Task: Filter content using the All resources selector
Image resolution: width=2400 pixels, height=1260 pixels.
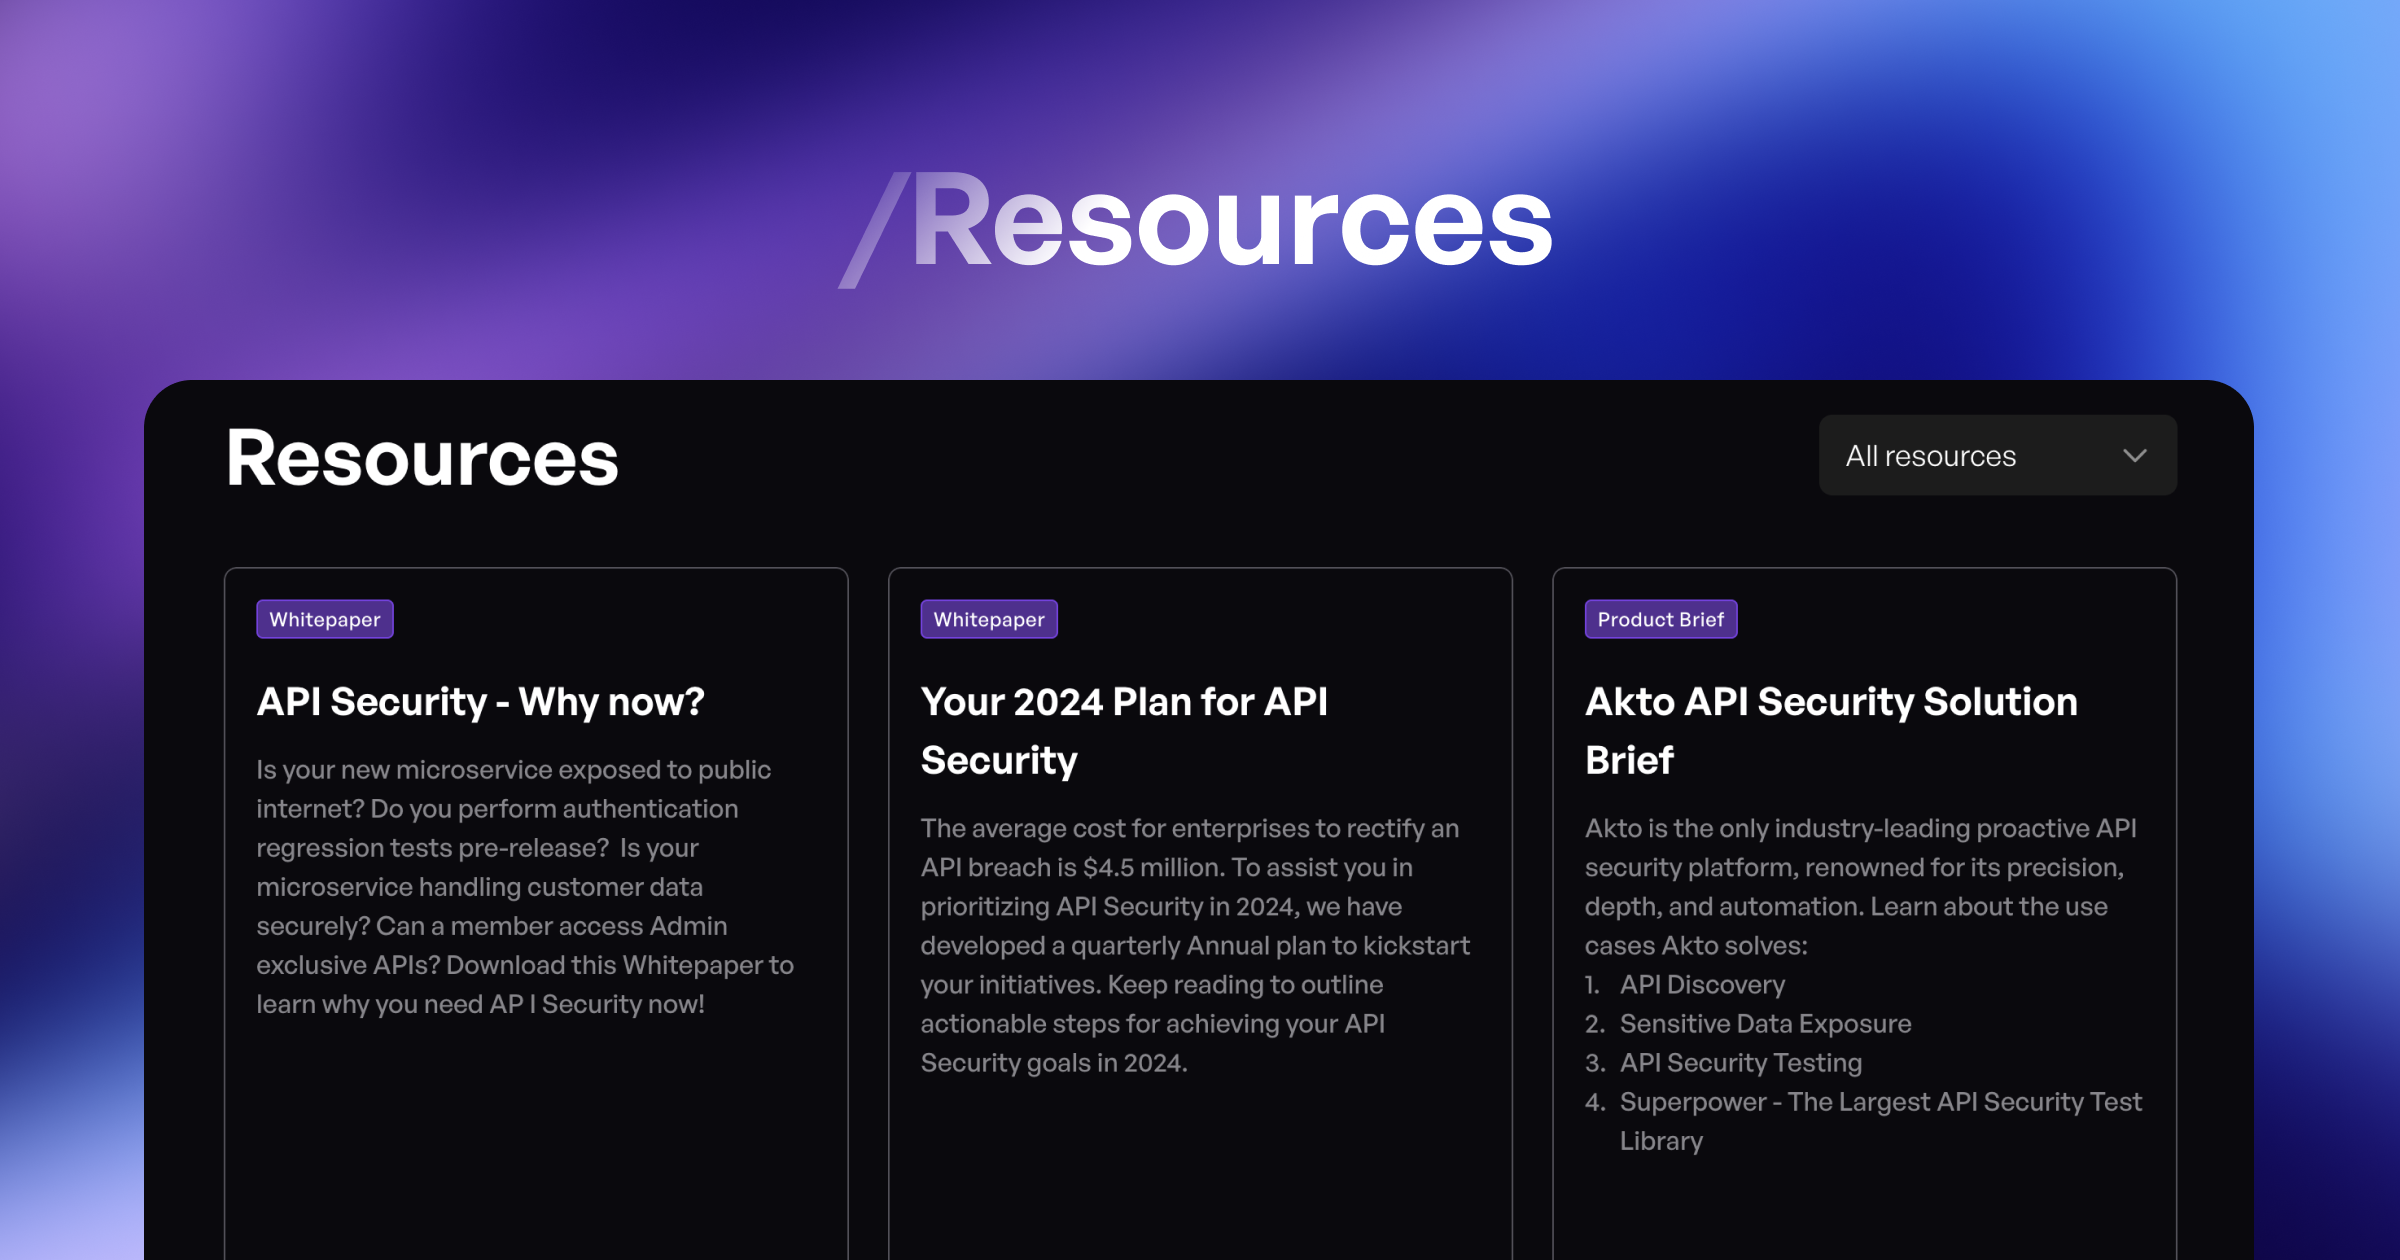Action: (x=1996, y=455)
